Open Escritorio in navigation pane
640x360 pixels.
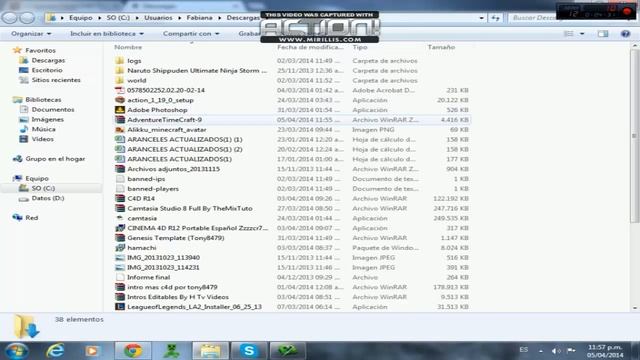coord(47,70)
